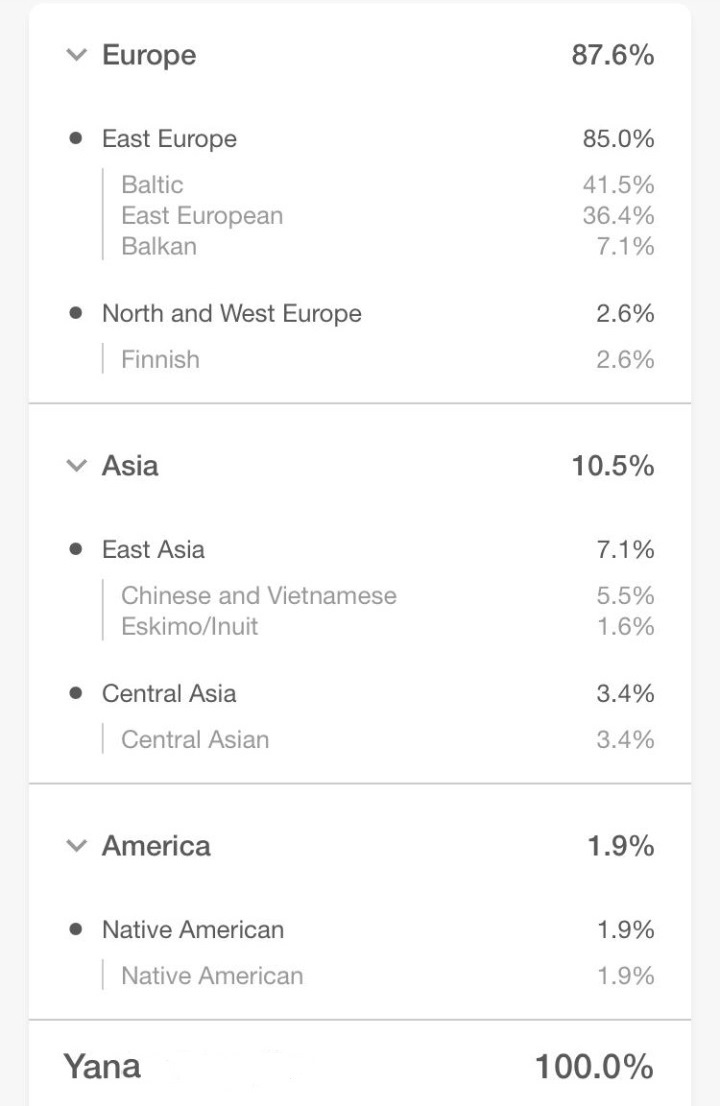
Task: Click the Yana total row name
Action: (x=102, y=1066)
